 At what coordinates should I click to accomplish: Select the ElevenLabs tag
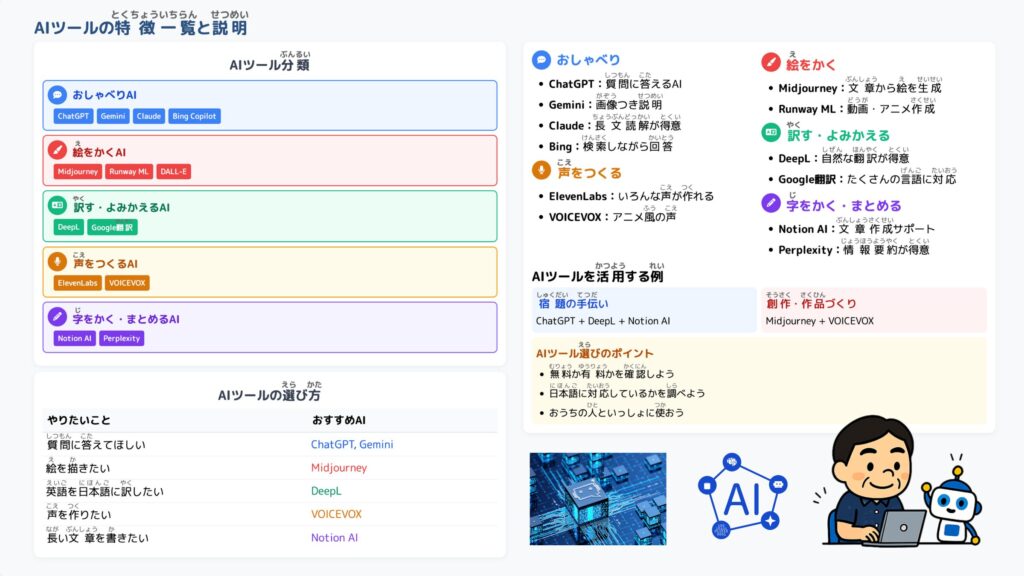(78, 283)
